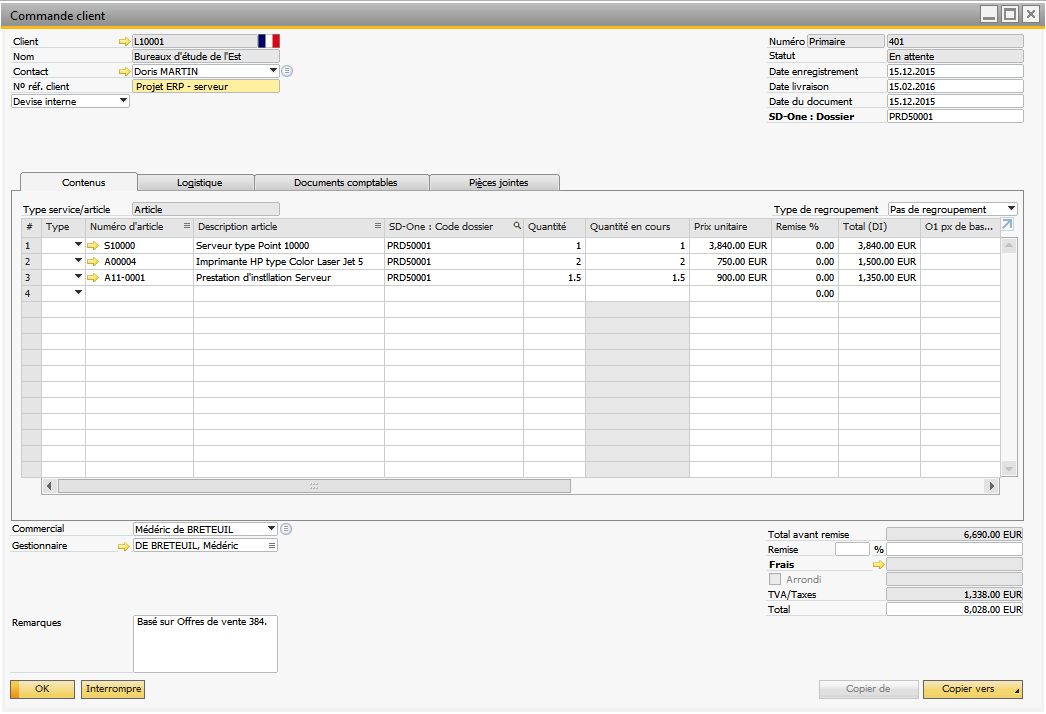Open the Gestionnaire link arrow
Screen dimensions: 1046x714
[x=125, y=546]
